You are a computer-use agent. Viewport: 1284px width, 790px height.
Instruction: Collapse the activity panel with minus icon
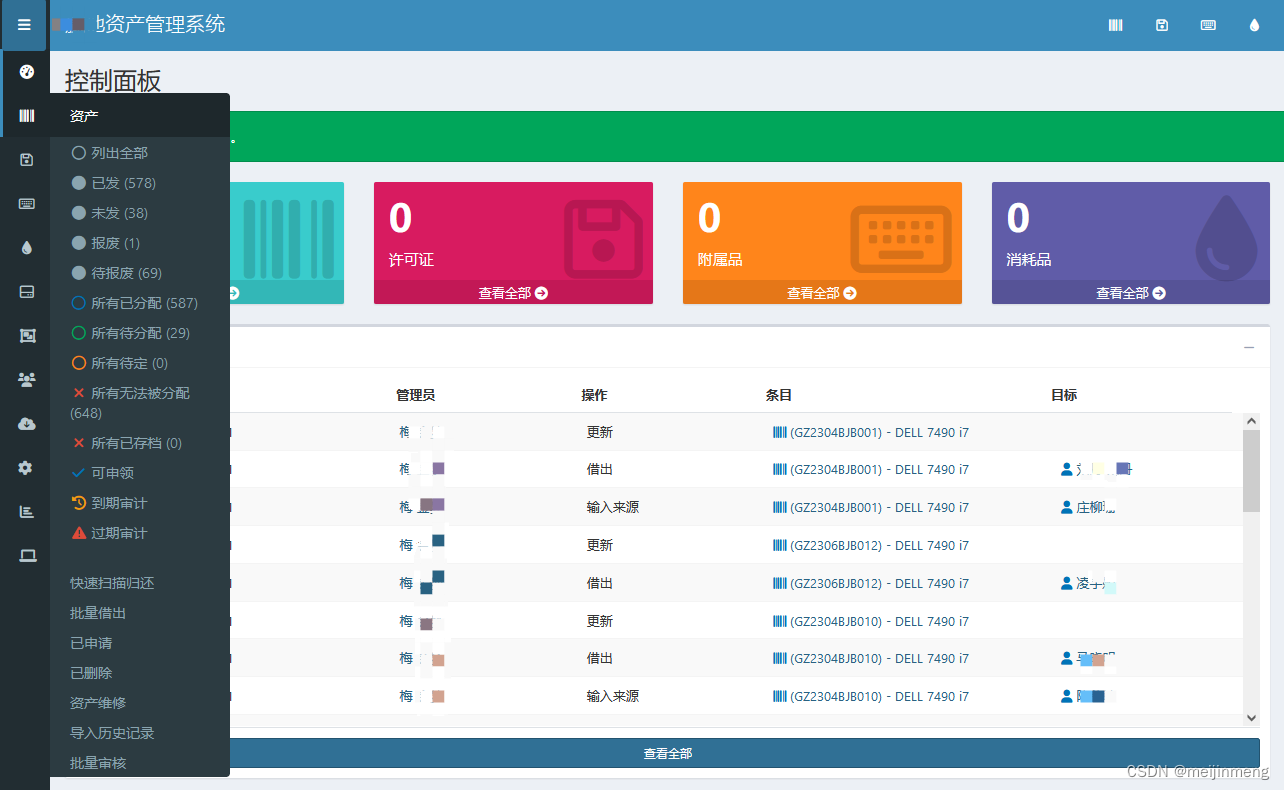1249,348
